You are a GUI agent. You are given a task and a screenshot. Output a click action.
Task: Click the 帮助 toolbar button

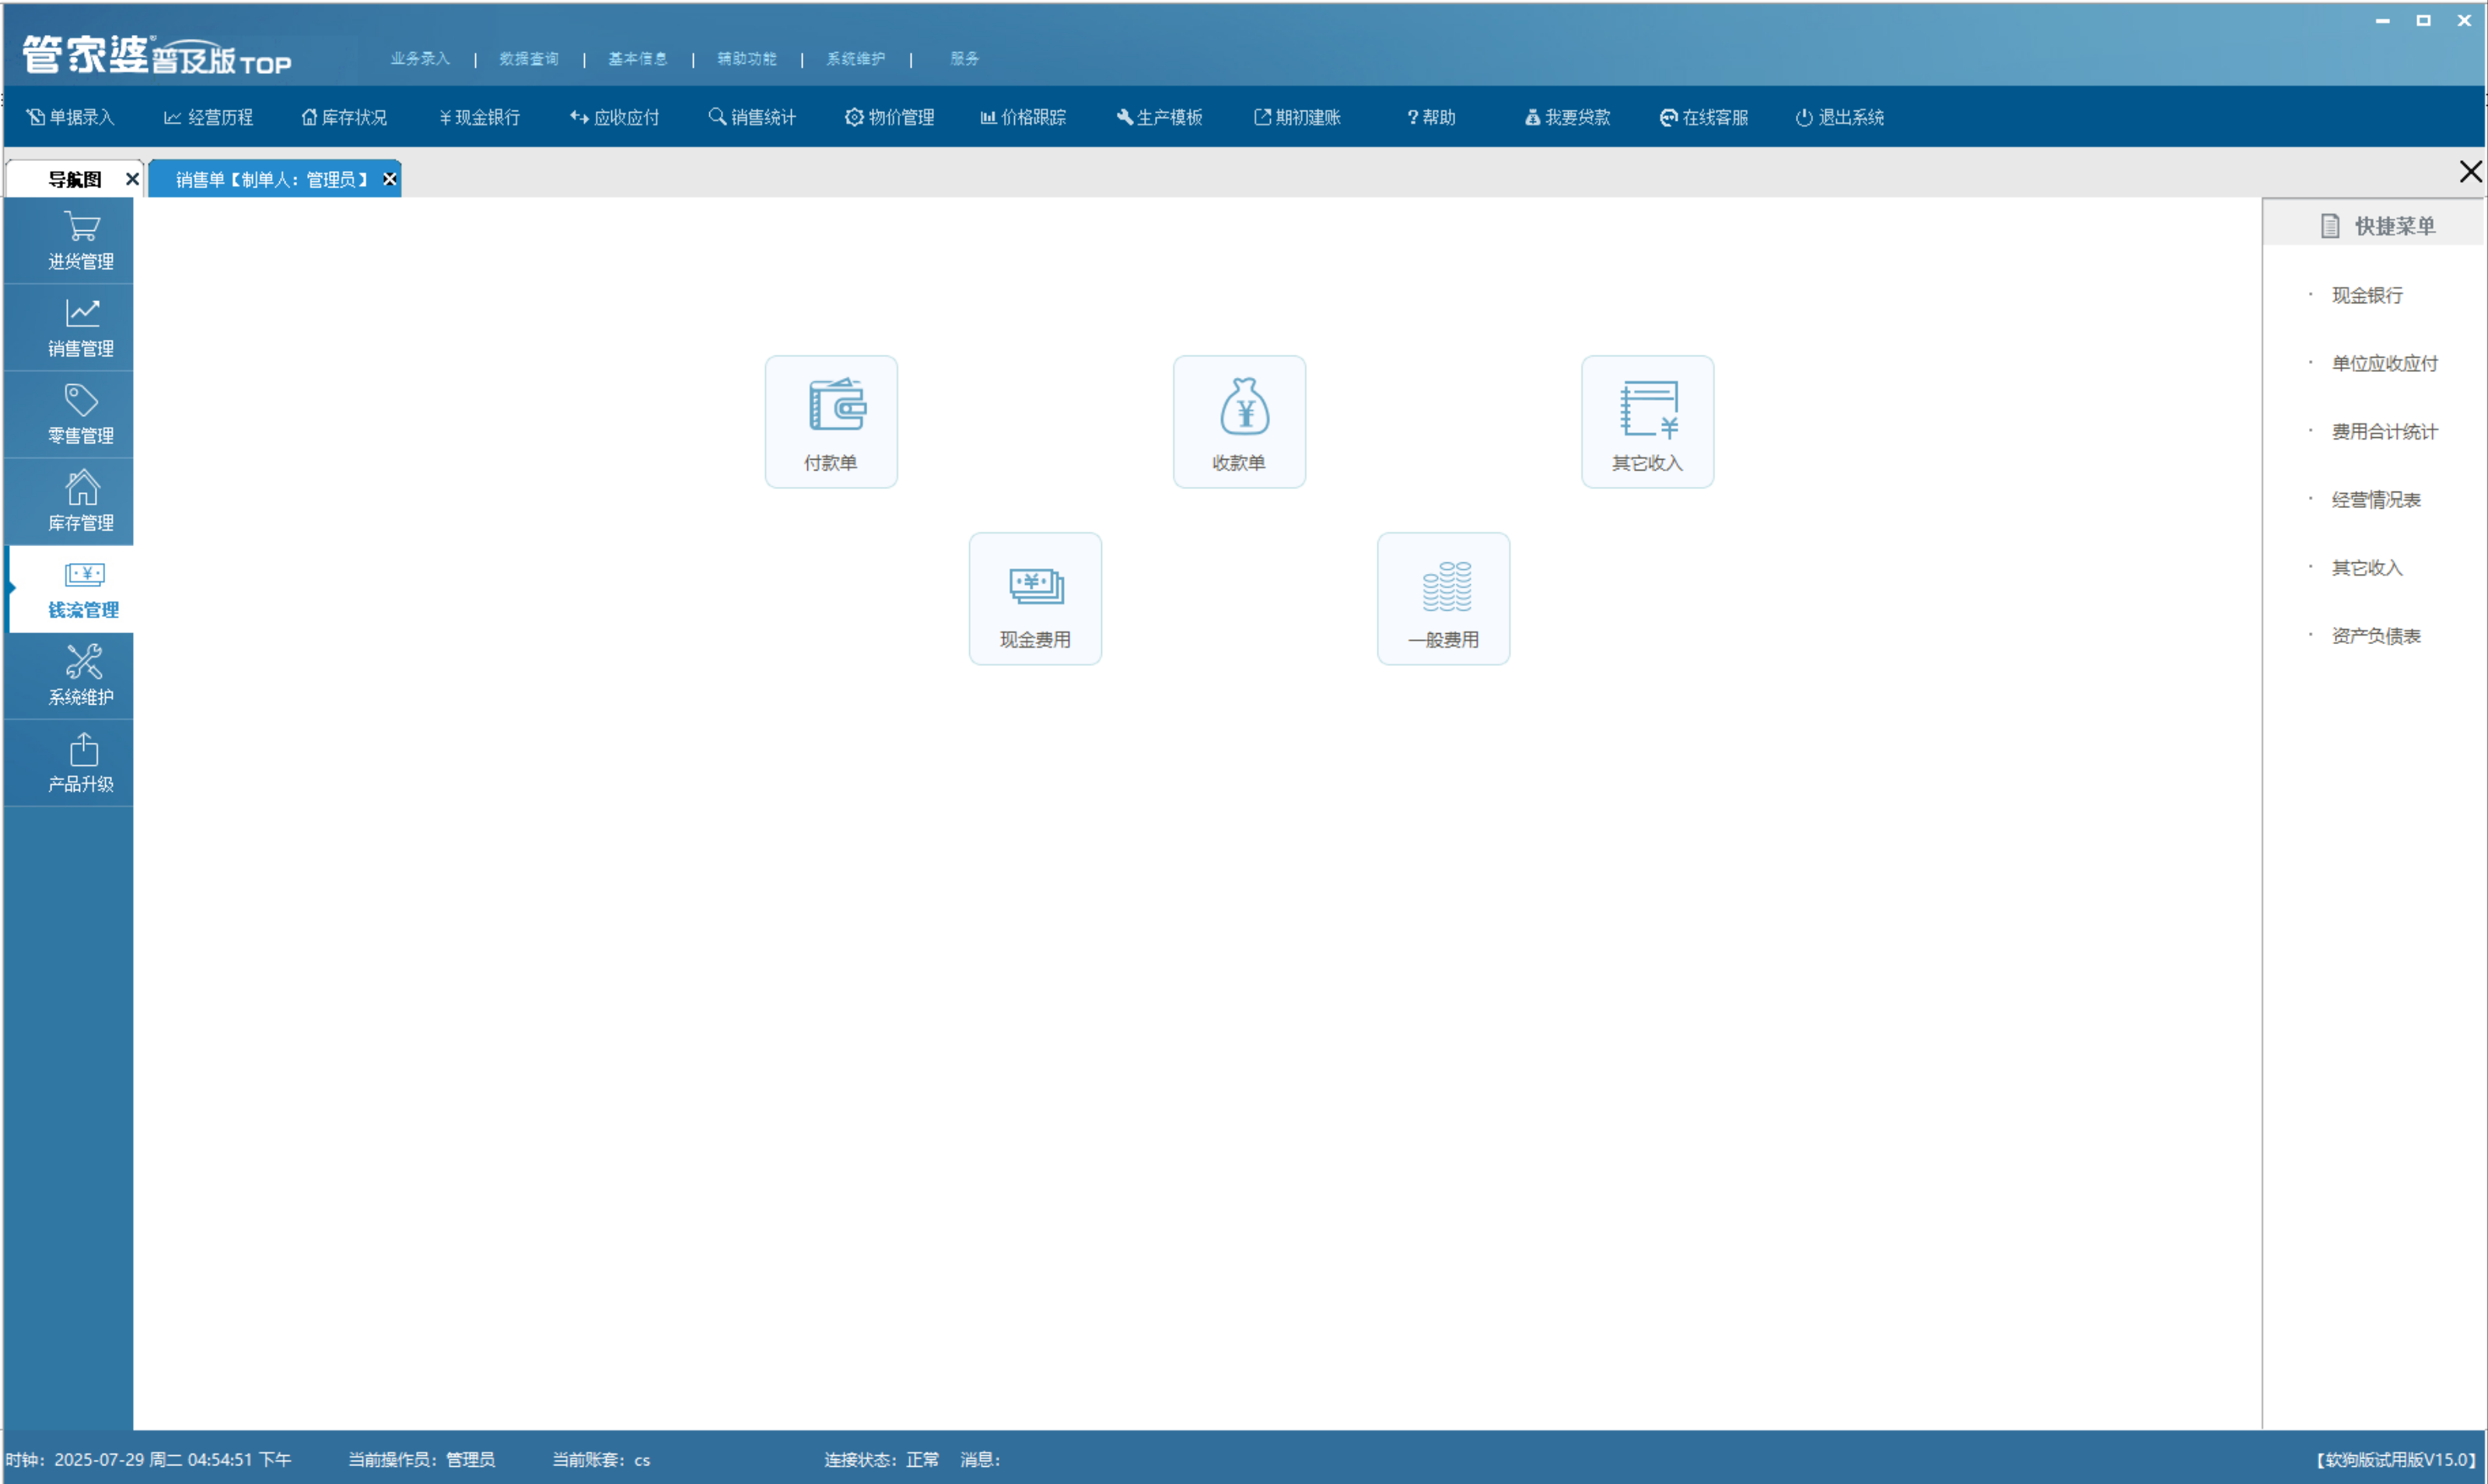pyautogui.click(x=1431, y=117)
